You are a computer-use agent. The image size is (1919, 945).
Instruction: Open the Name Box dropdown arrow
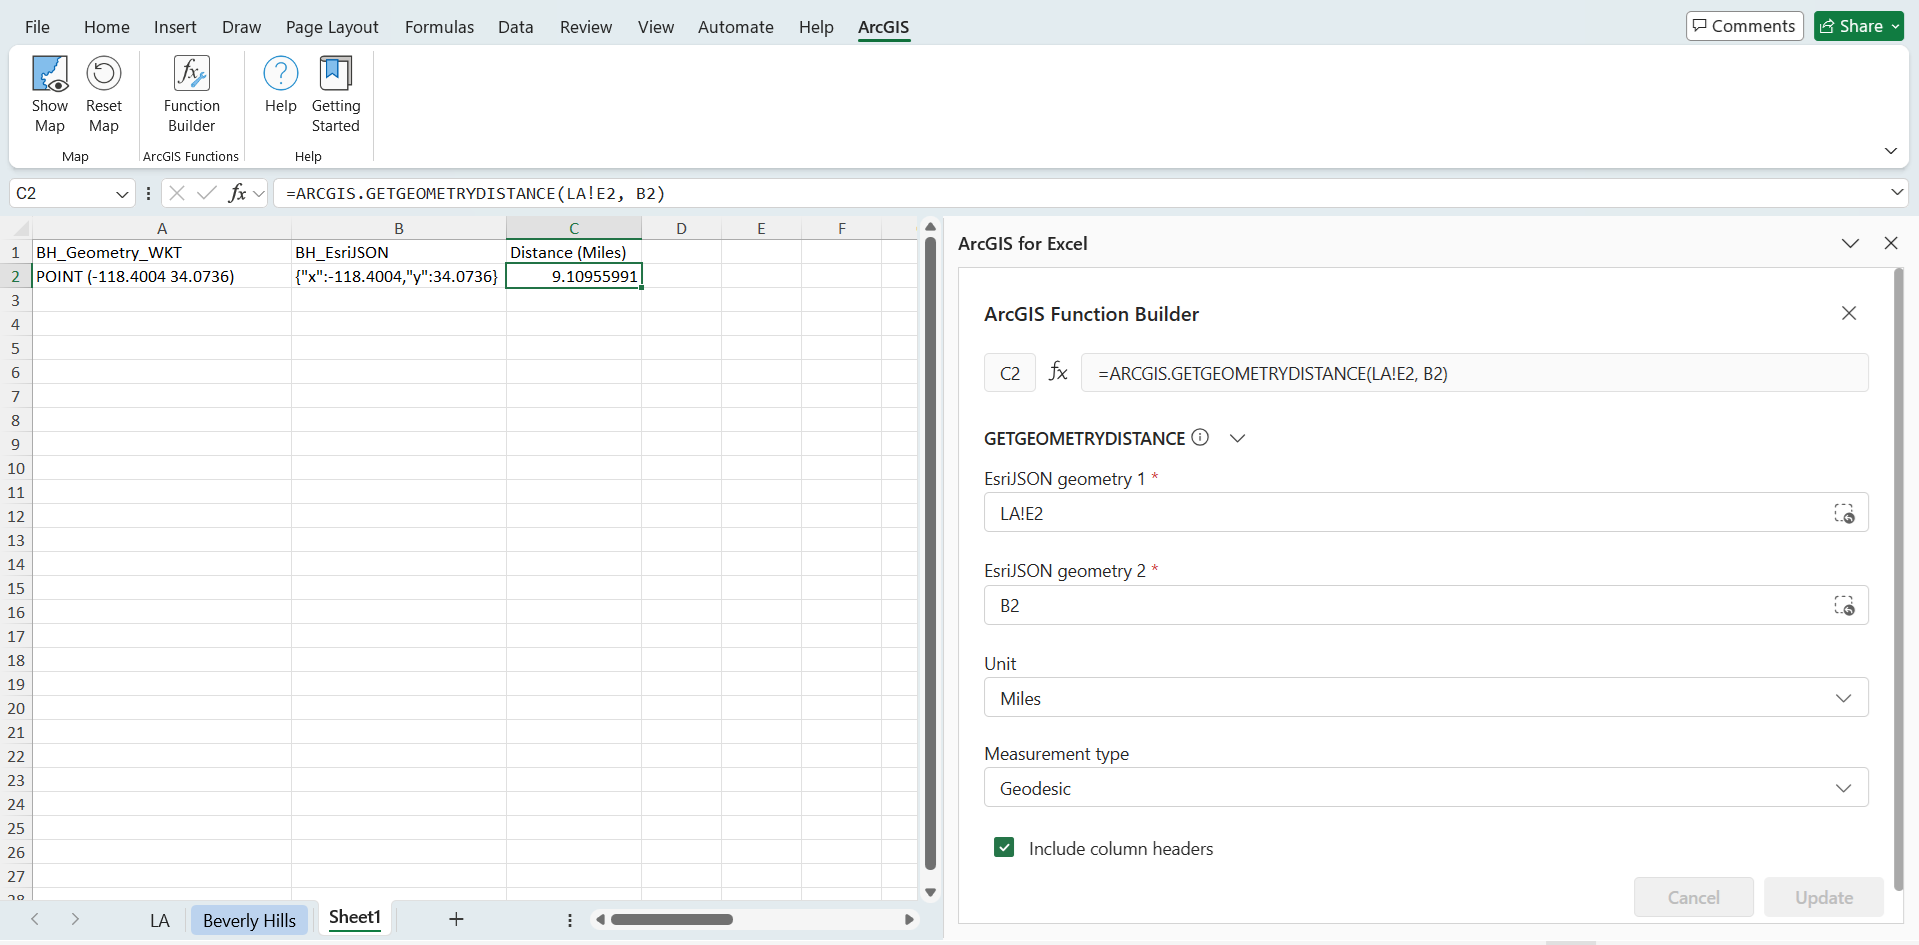coord(121,194)
